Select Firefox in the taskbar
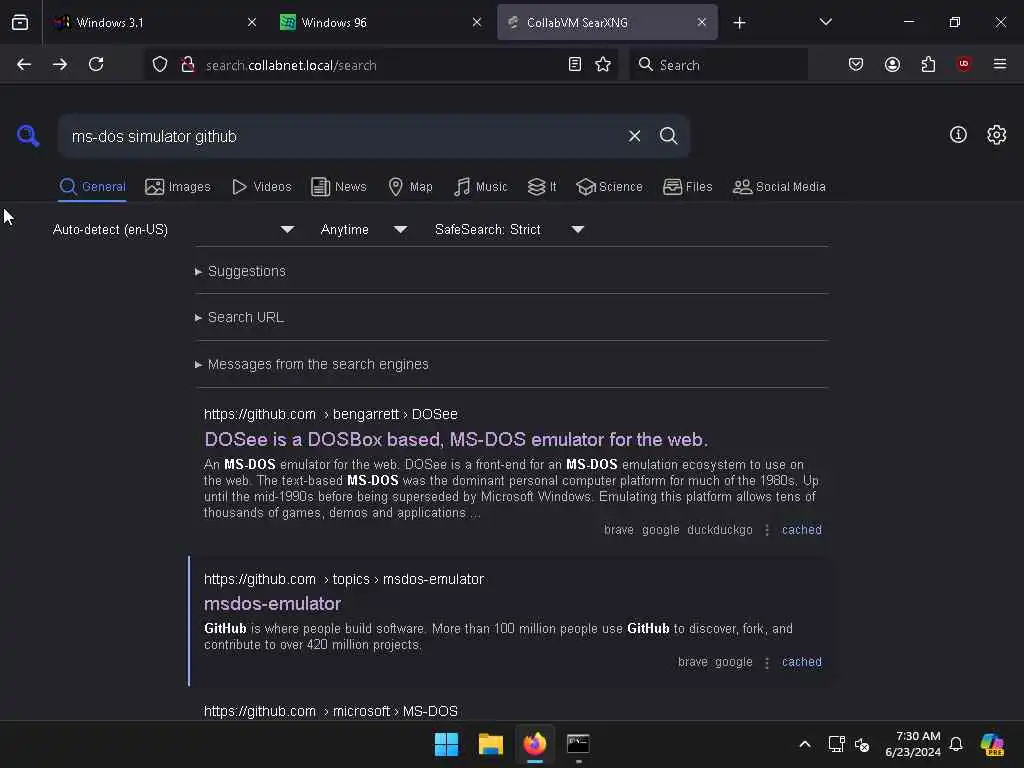Screen dimensions: 1024x768 tap(535, 744)
